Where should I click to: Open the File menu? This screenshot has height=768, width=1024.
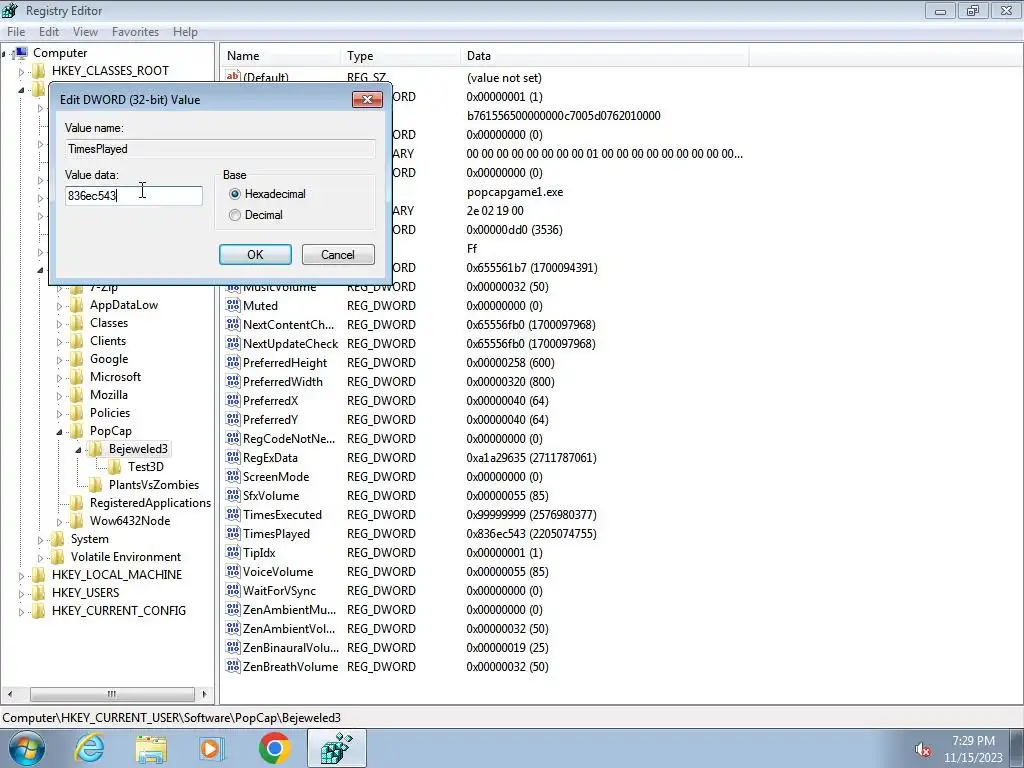pos(16,31)
